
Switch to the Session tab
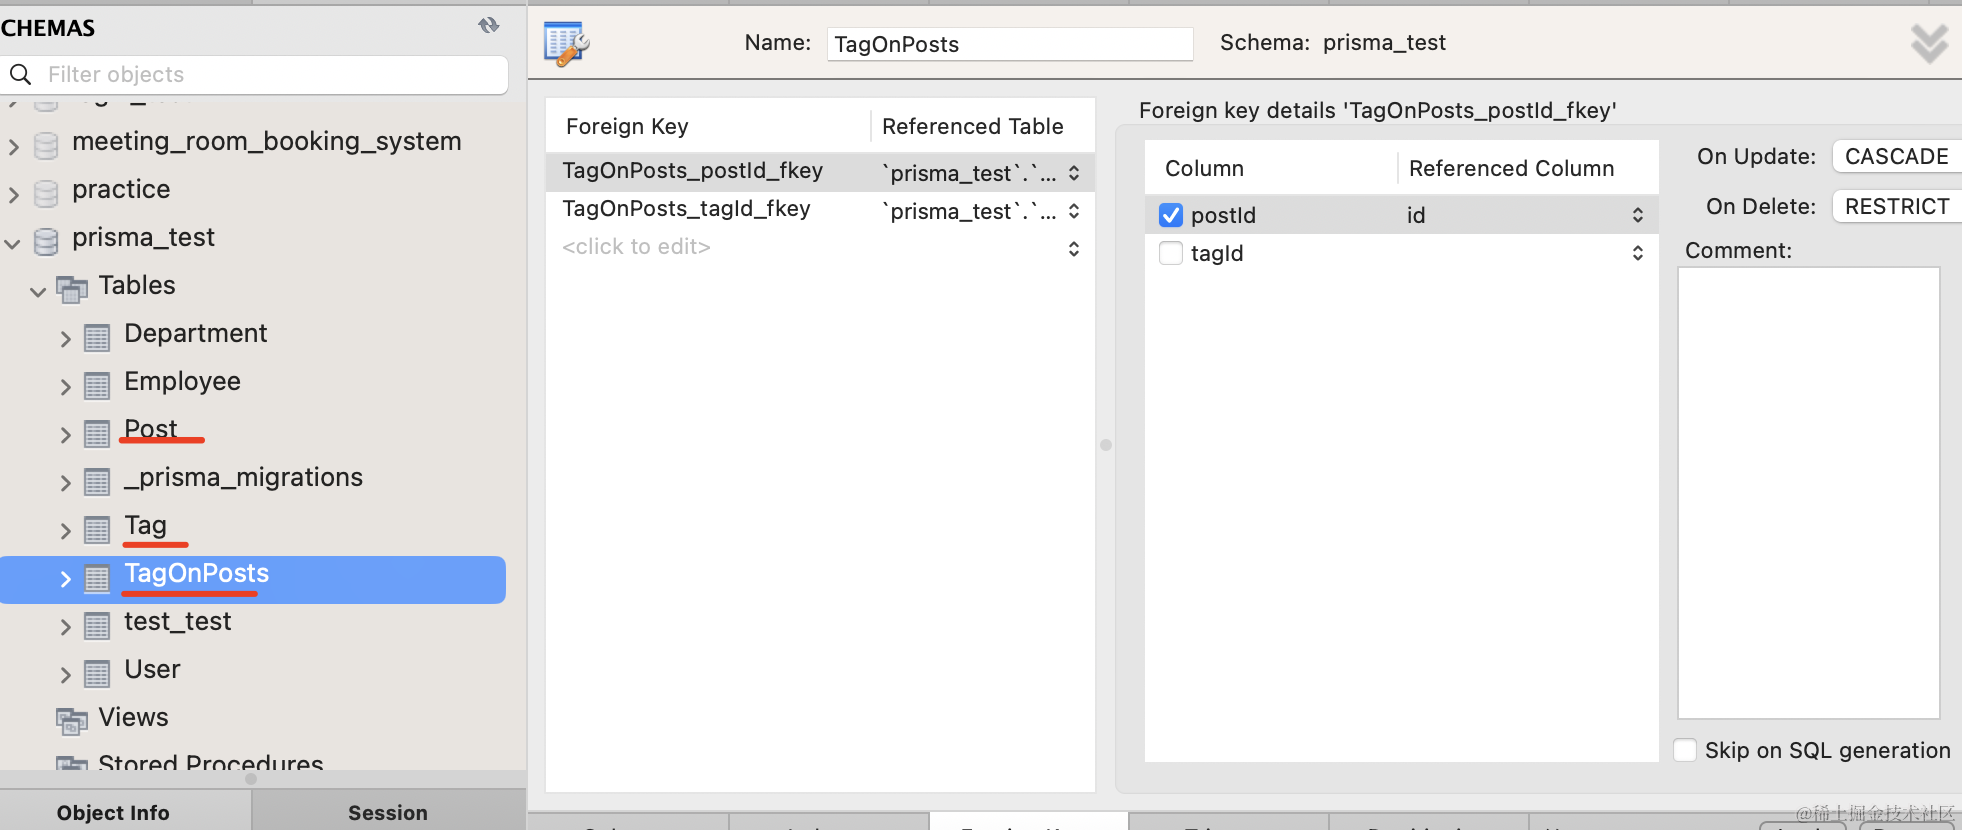pos(387,813)
